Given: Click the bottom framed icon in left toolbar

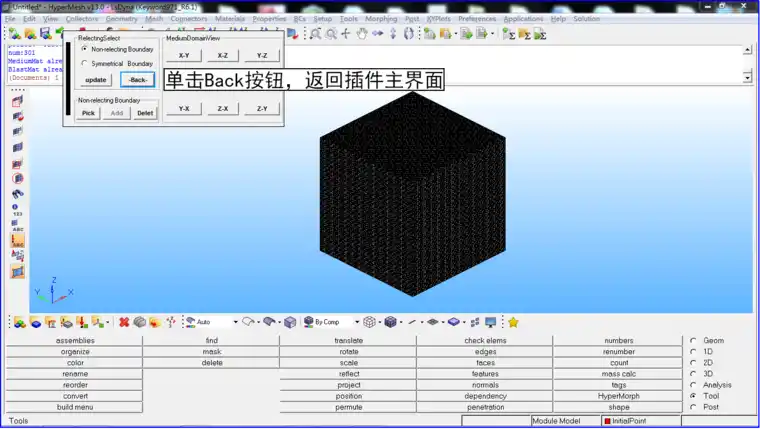Looking at the screenshot, I should coord(17,271).
